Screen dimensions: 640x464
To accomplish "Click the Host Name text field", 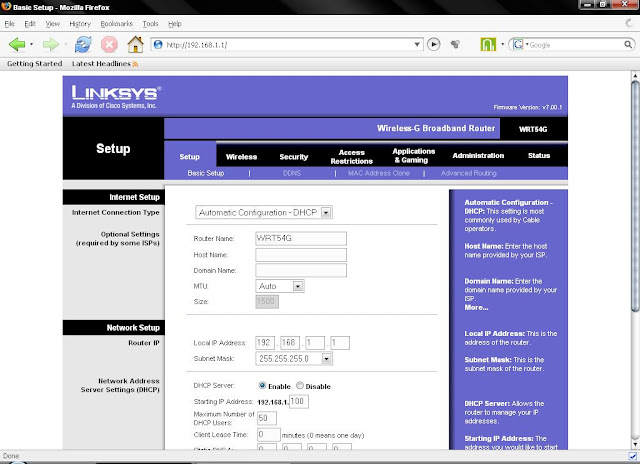I will [x=301, y=254].
